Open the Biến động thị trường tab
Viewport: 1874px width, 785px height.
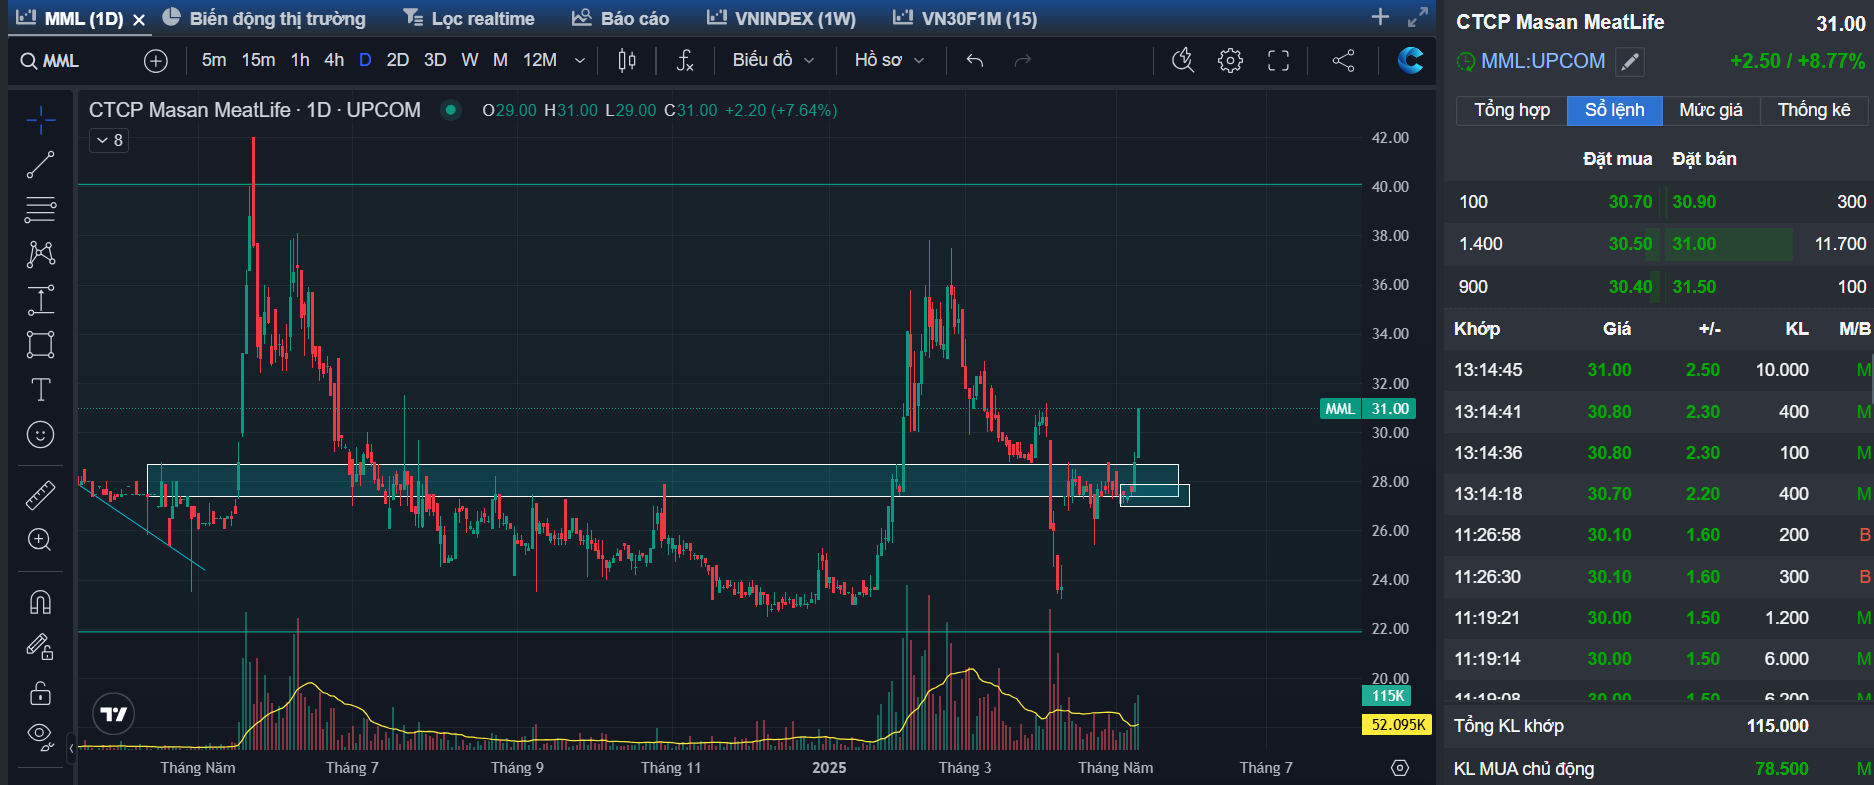pyautogui.click(x=265, y=18)
